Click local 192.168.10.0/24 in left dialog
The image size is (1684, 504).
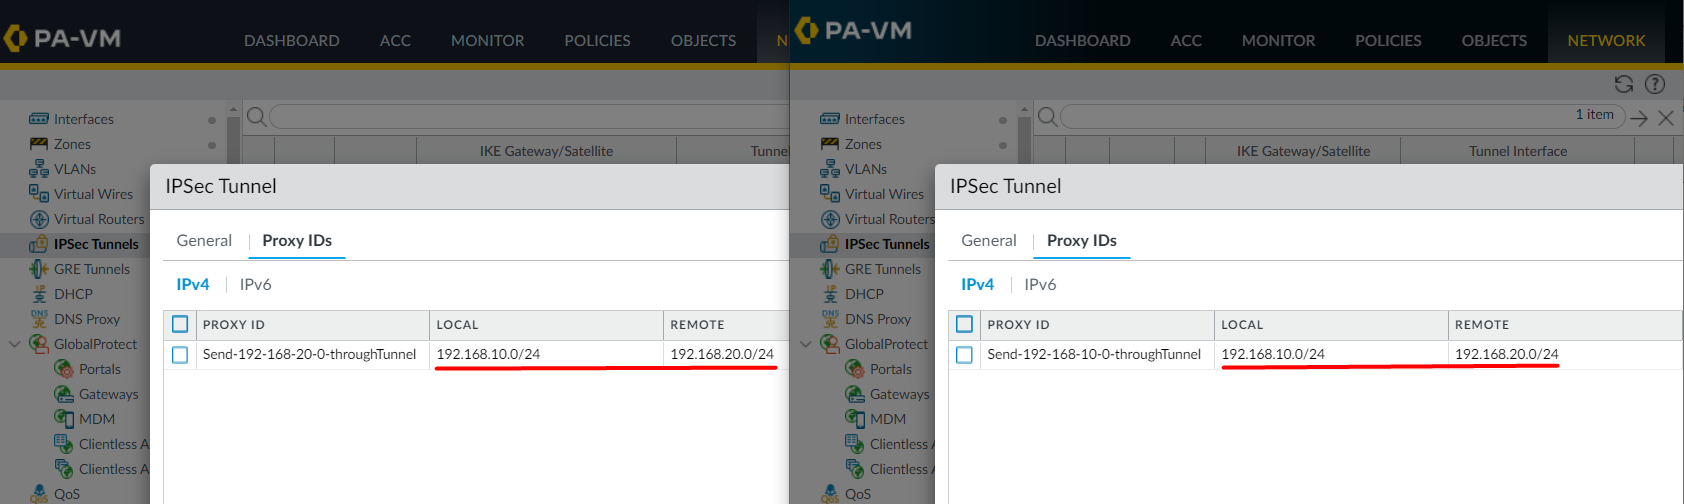coord(488,355)
